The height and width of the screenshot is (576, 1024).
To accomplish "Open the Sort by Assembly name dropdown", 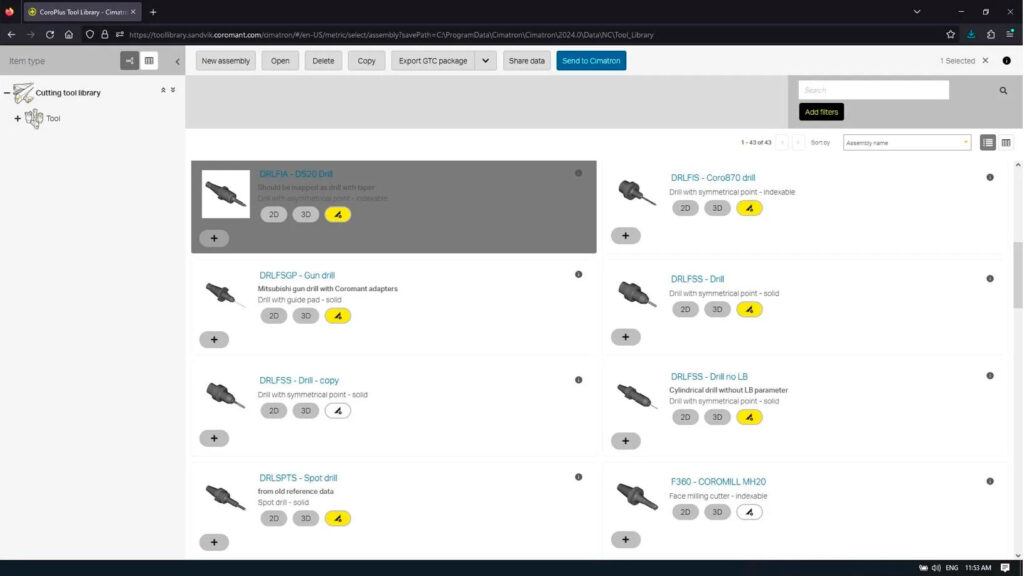I will tap(906, 142).
